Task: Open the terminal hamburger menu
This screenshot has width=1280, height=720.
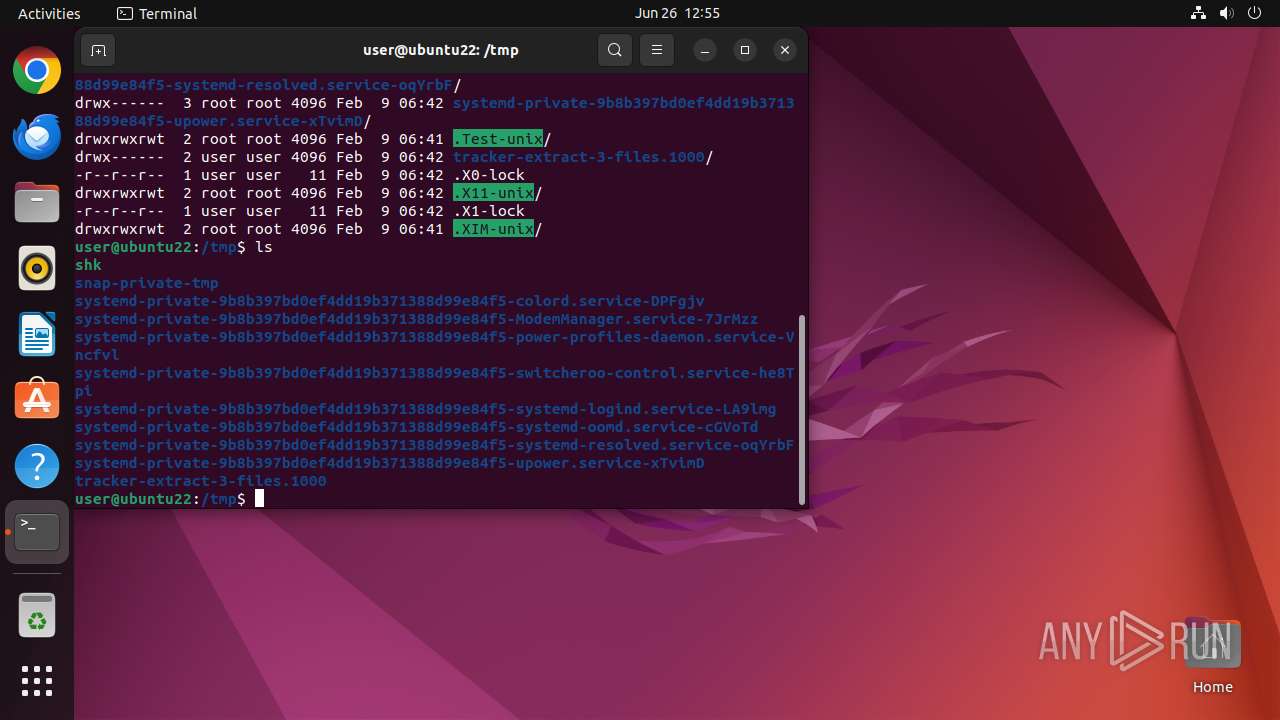Action: point(657,50)
